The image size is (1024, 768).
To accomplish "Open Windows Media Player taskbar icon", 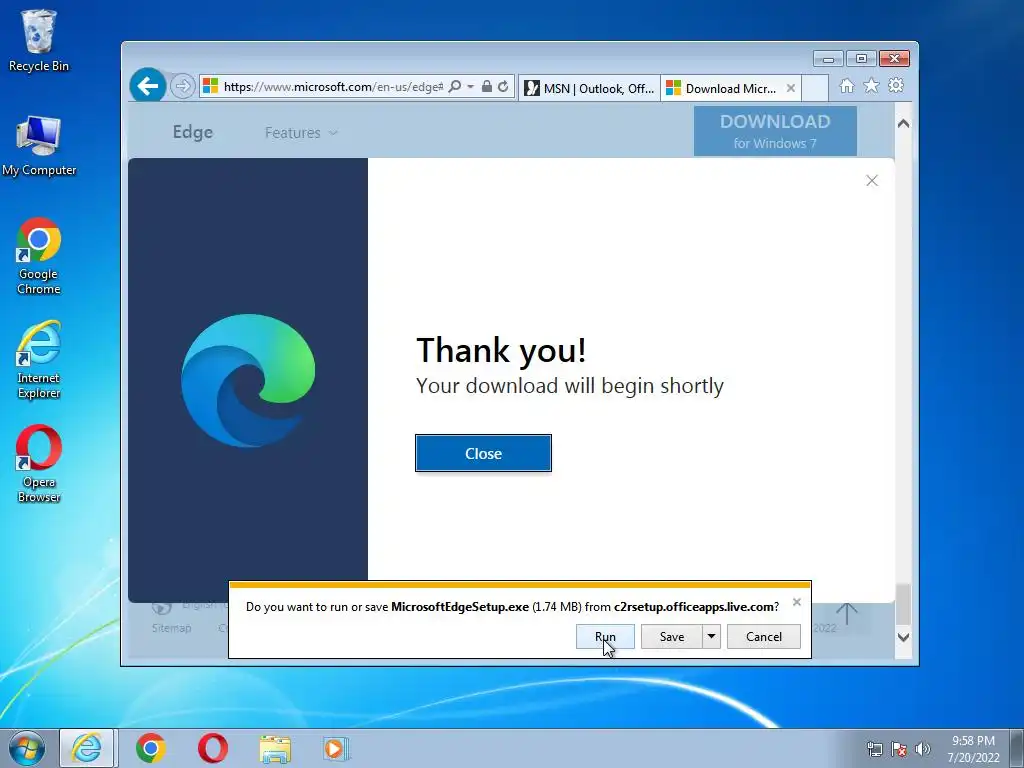I will (x=336, y=748).
